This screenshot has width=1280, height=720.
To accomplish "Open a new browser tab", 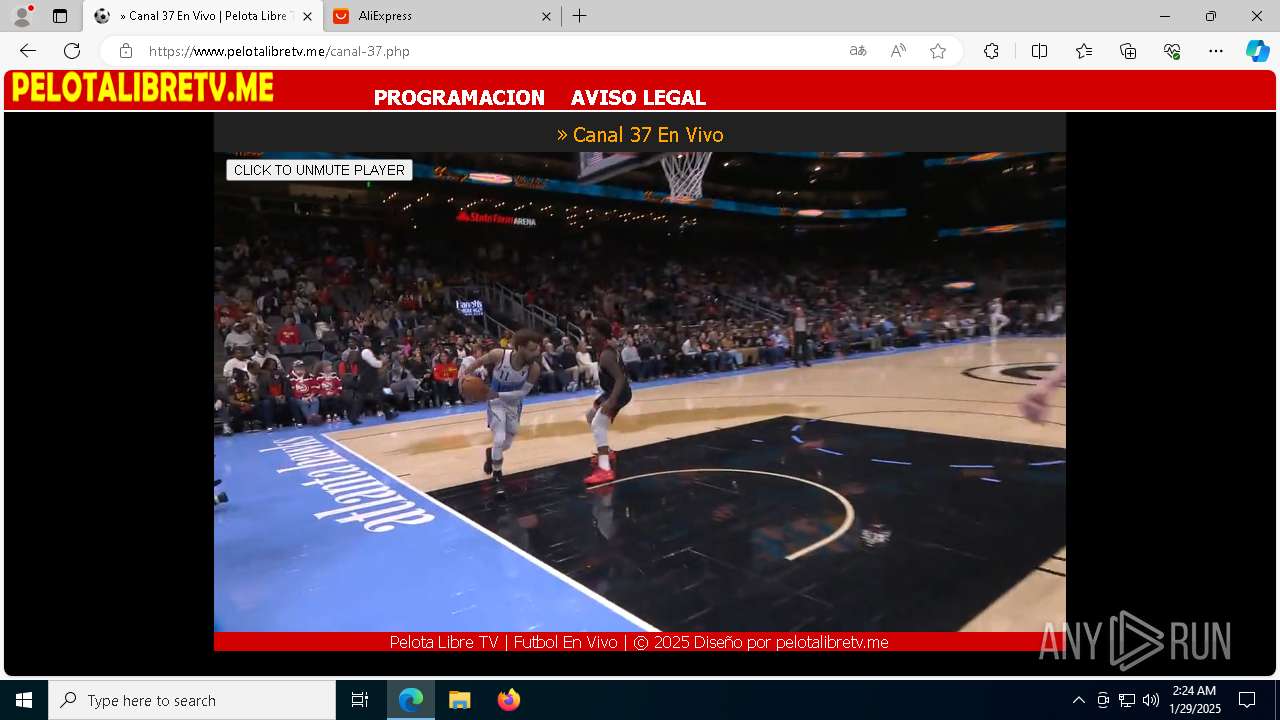I will click(580, 16).
